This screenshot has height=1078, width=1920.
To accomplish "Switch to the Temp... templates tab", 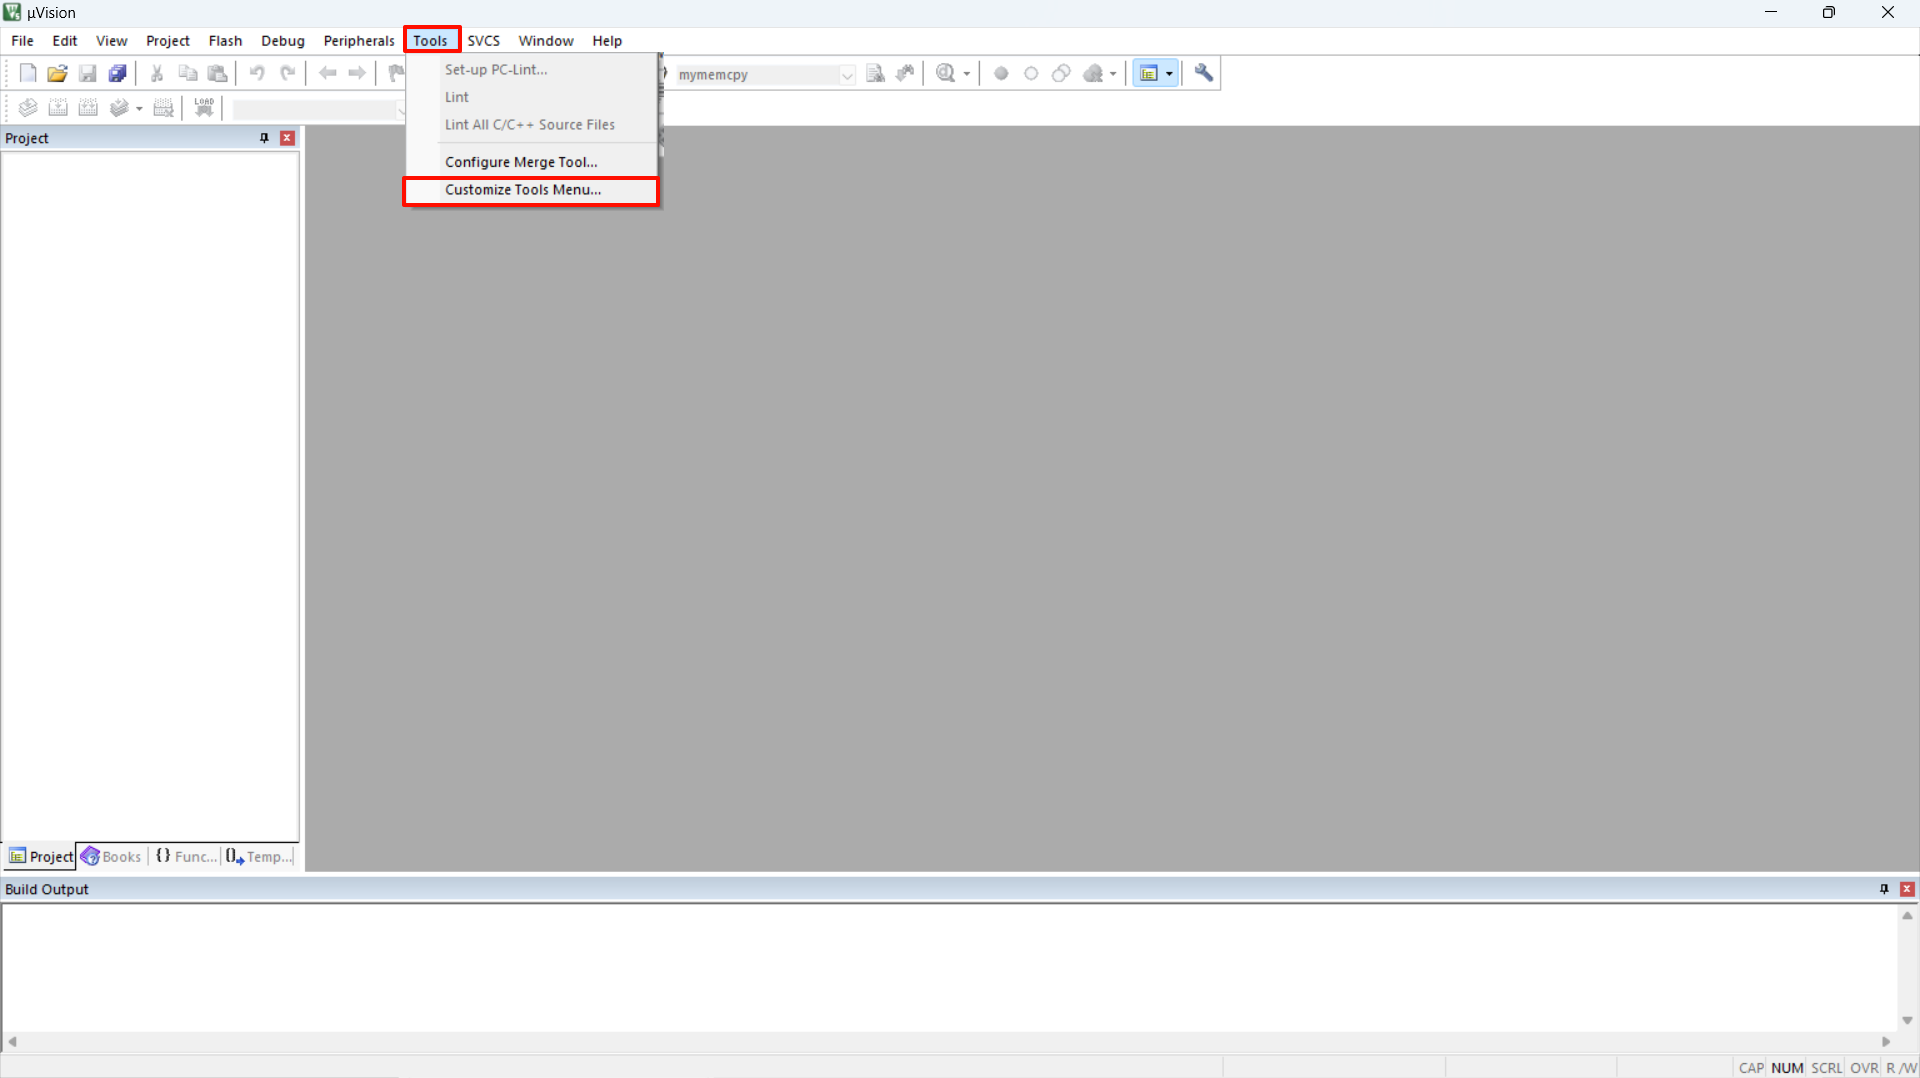I will click(x=259, y=856).
